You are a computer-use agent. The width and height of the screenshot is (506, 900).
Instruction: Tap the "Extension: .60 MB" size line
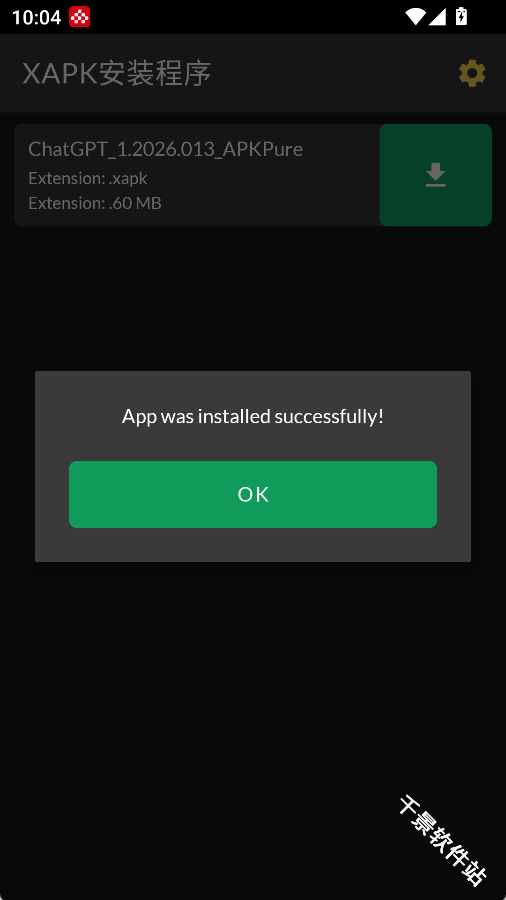pyautogui.click(x=95, y=203)
